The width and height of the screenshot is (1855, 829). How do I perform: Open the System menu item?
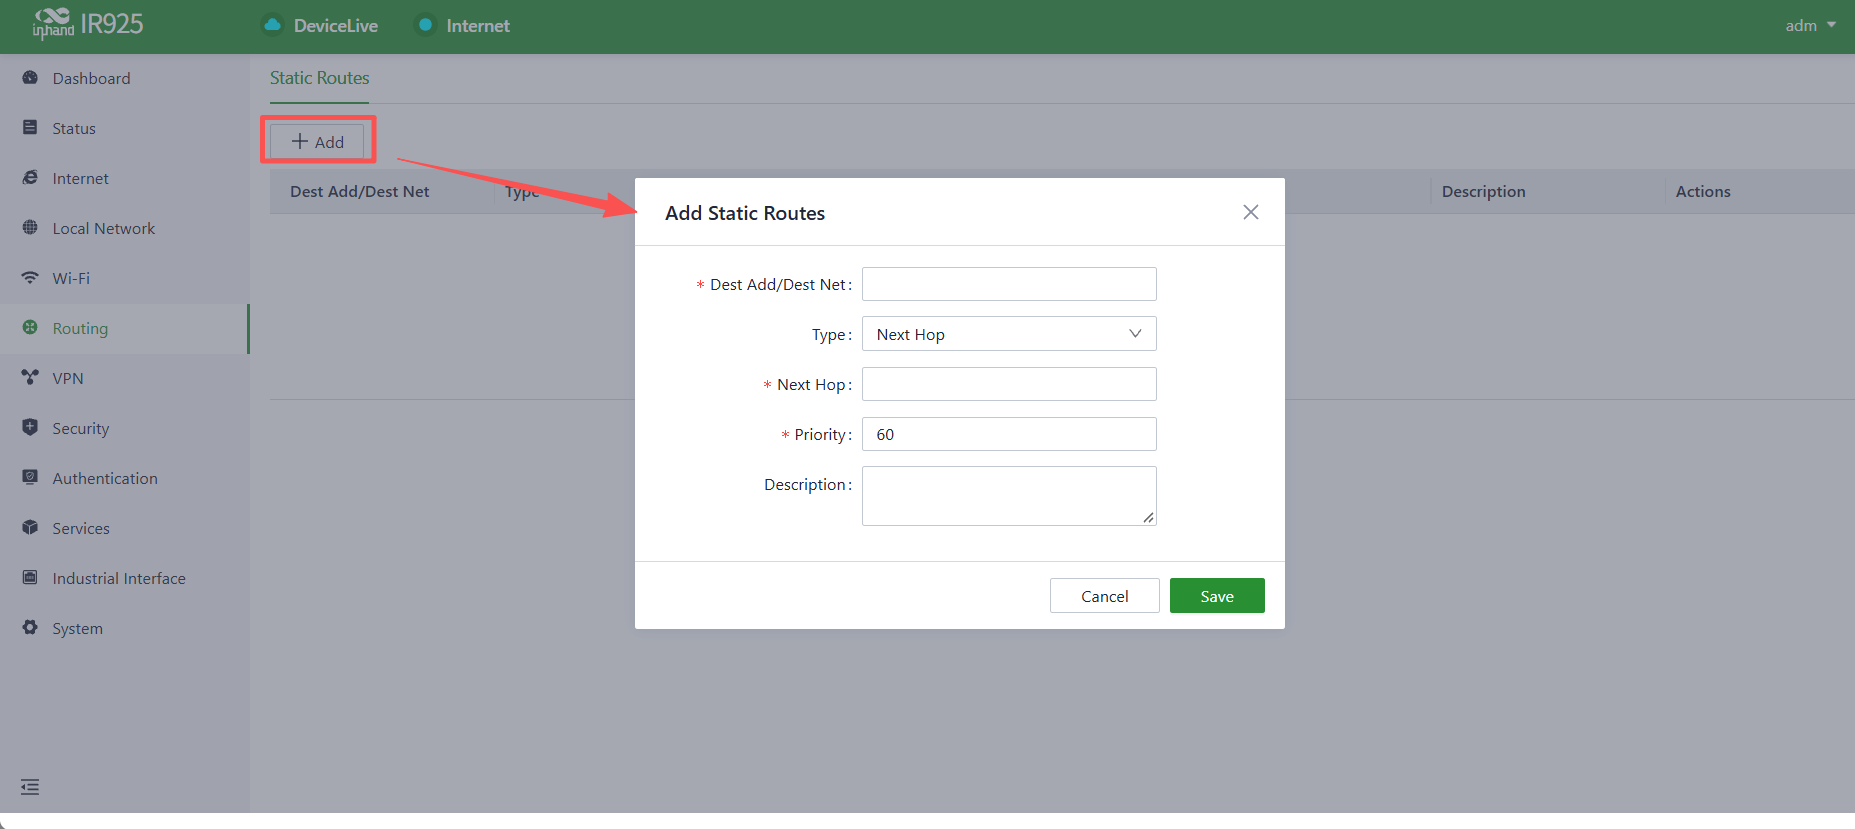pos(124,628)
